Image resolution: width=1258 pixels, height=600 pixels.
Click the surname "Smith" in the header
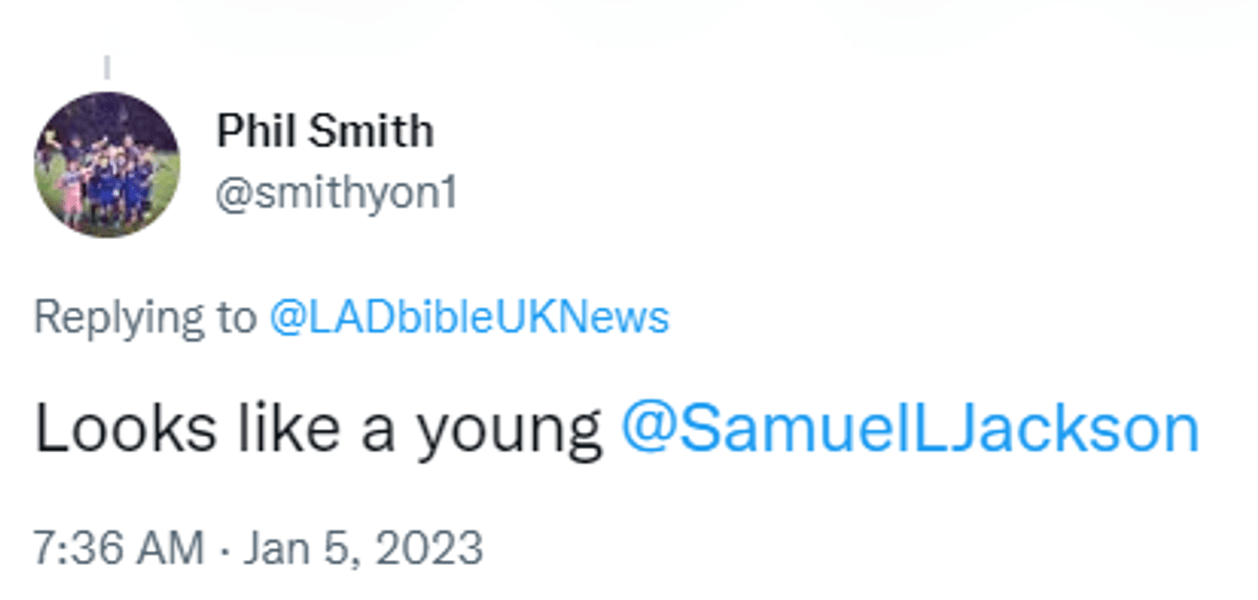point(370,131)
